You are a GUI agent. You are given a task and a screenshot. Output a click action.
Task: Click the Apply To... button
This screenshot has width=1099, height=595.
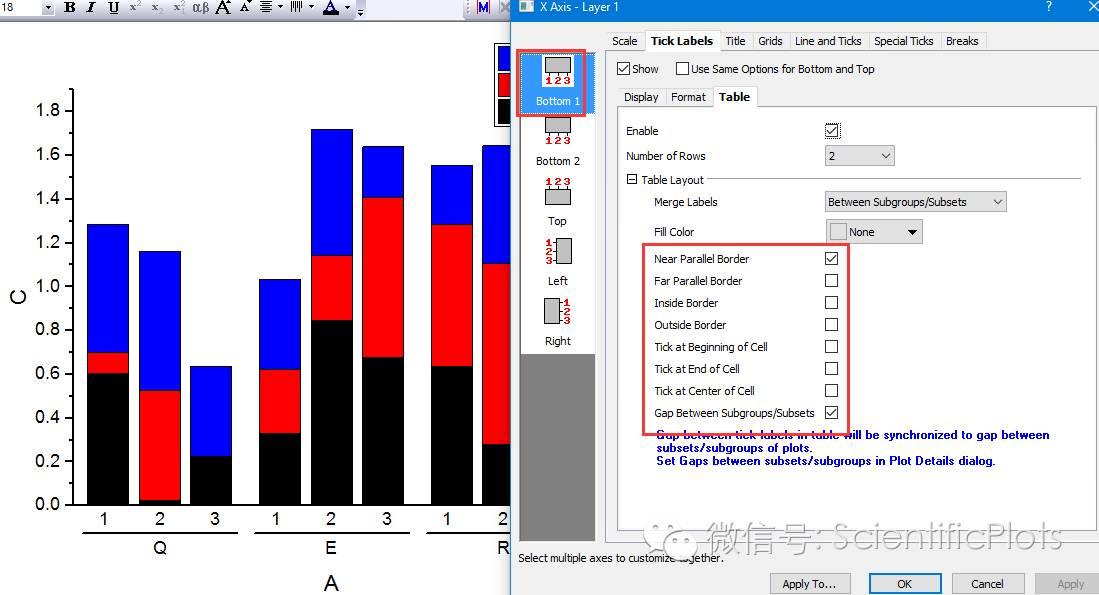click(810, 584)
